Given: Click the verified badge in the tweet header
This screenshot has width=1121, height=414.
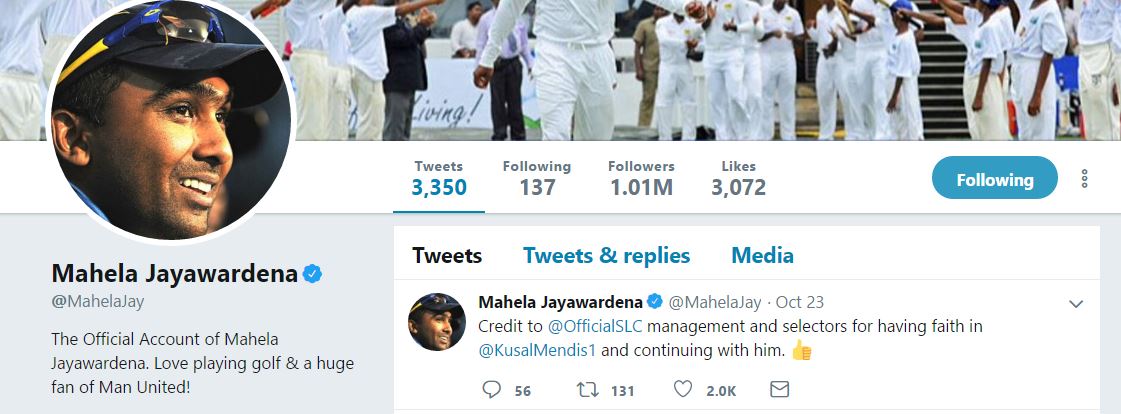Looking at the screenshot, I should 656,302.
